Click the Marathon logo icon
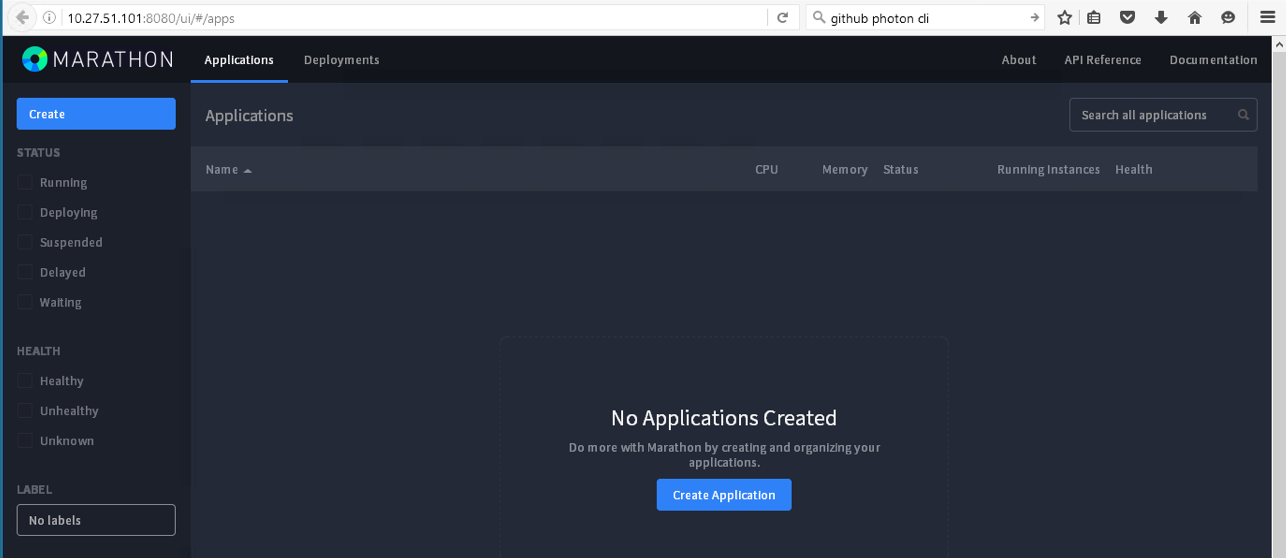This screenshot has width=1286, height=558. tap(34, 60)
